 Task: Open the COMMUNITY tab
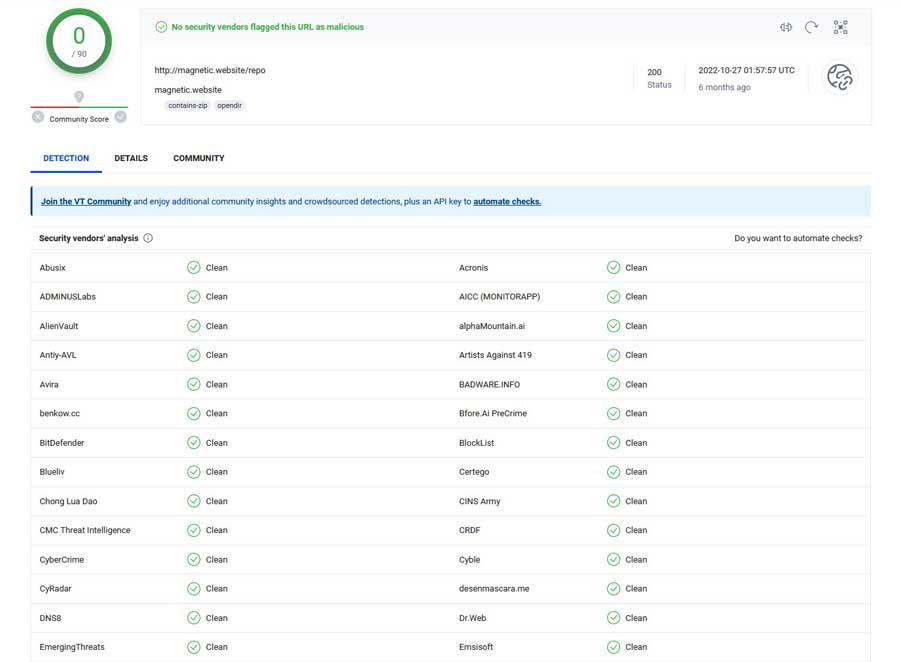[x=199, y=158]
